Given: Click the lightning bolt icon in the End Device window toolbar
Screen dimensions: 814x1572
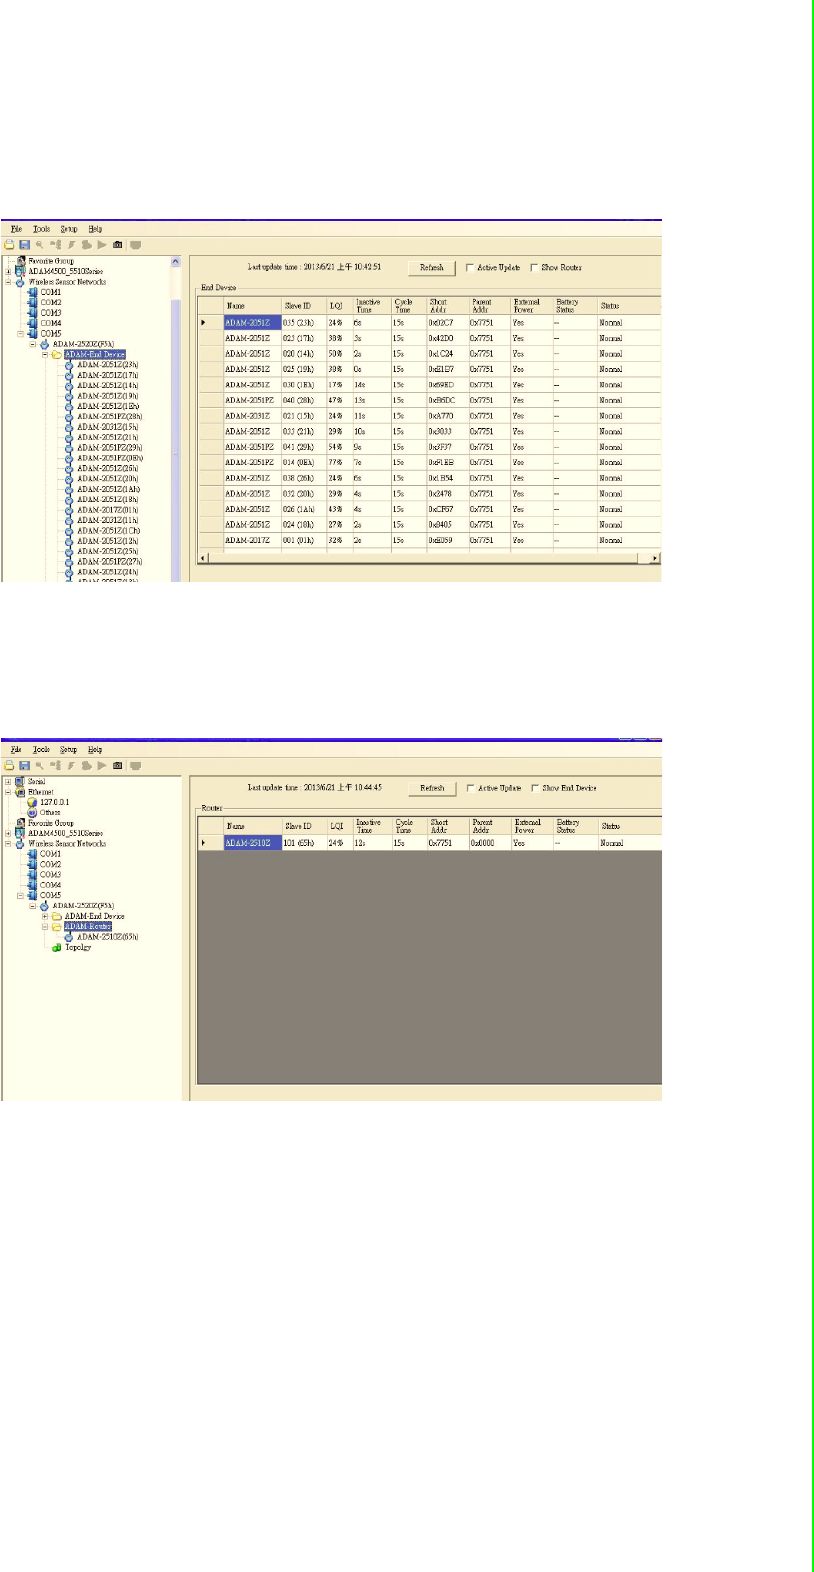Looking at the screenshot, I should (72, 244).
